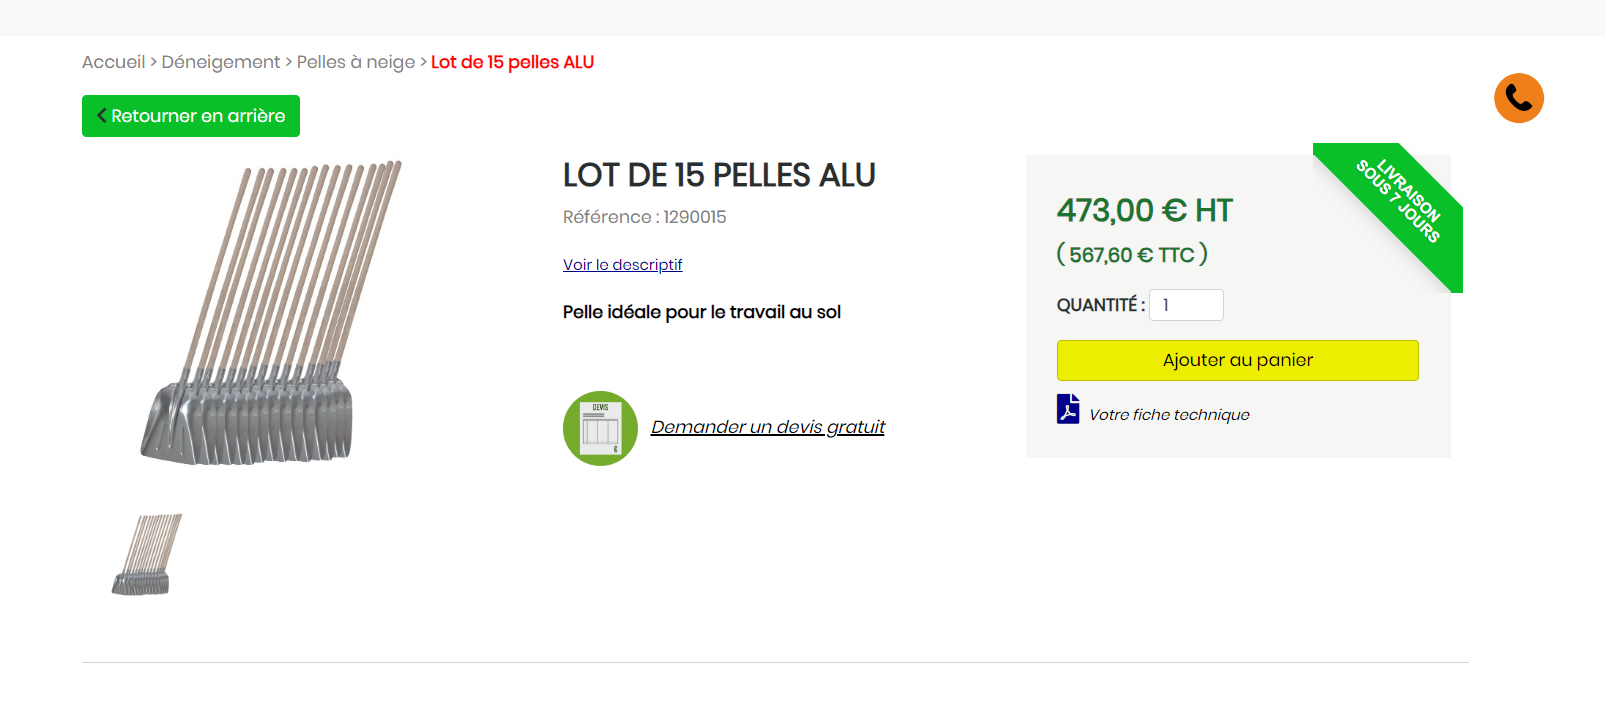Open Déneigement breadcrumb category
1606x704 pixels.
220,62
